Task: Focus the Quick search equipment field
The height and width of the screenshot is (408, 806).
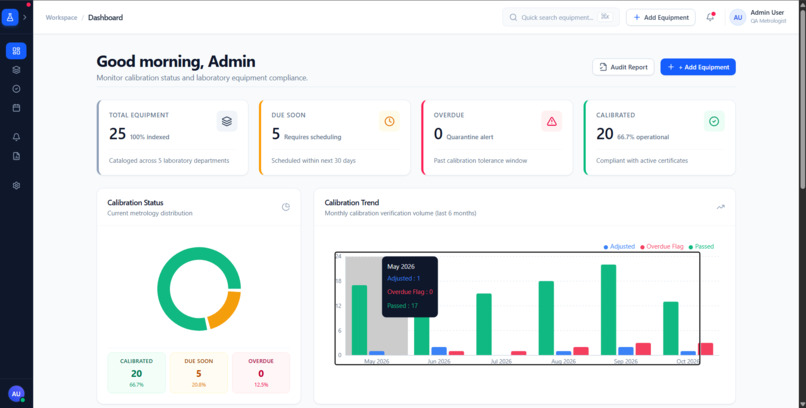Action: click(x=561, y=17)
